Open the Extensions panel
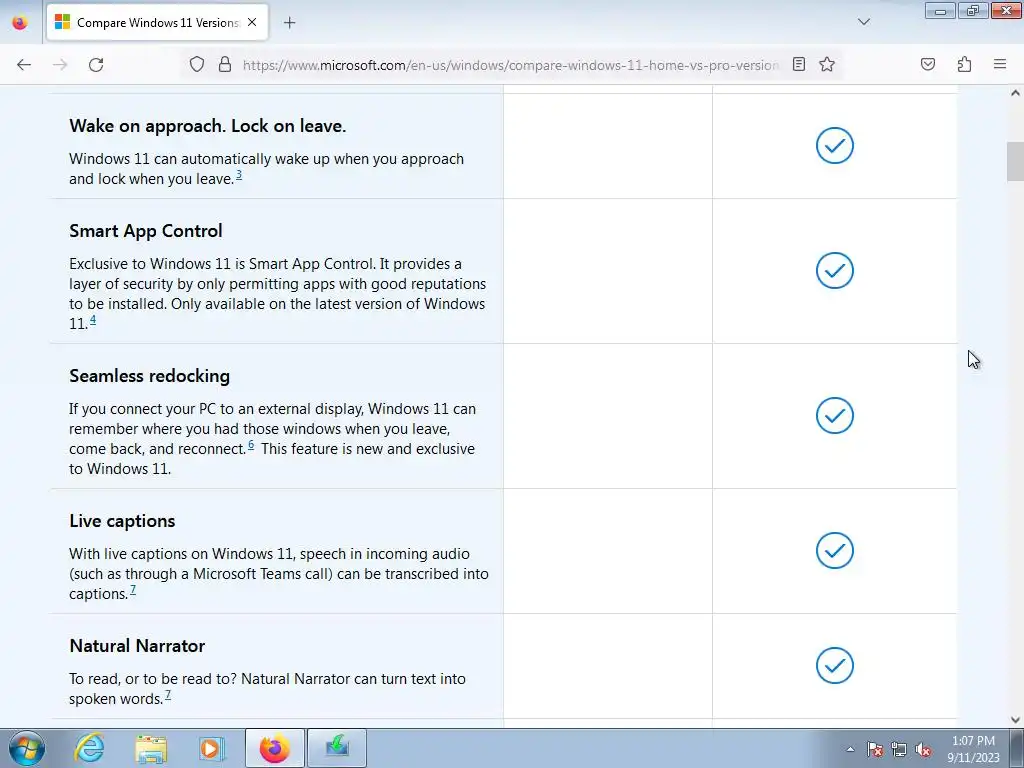1024x768 pixels. 964,64
